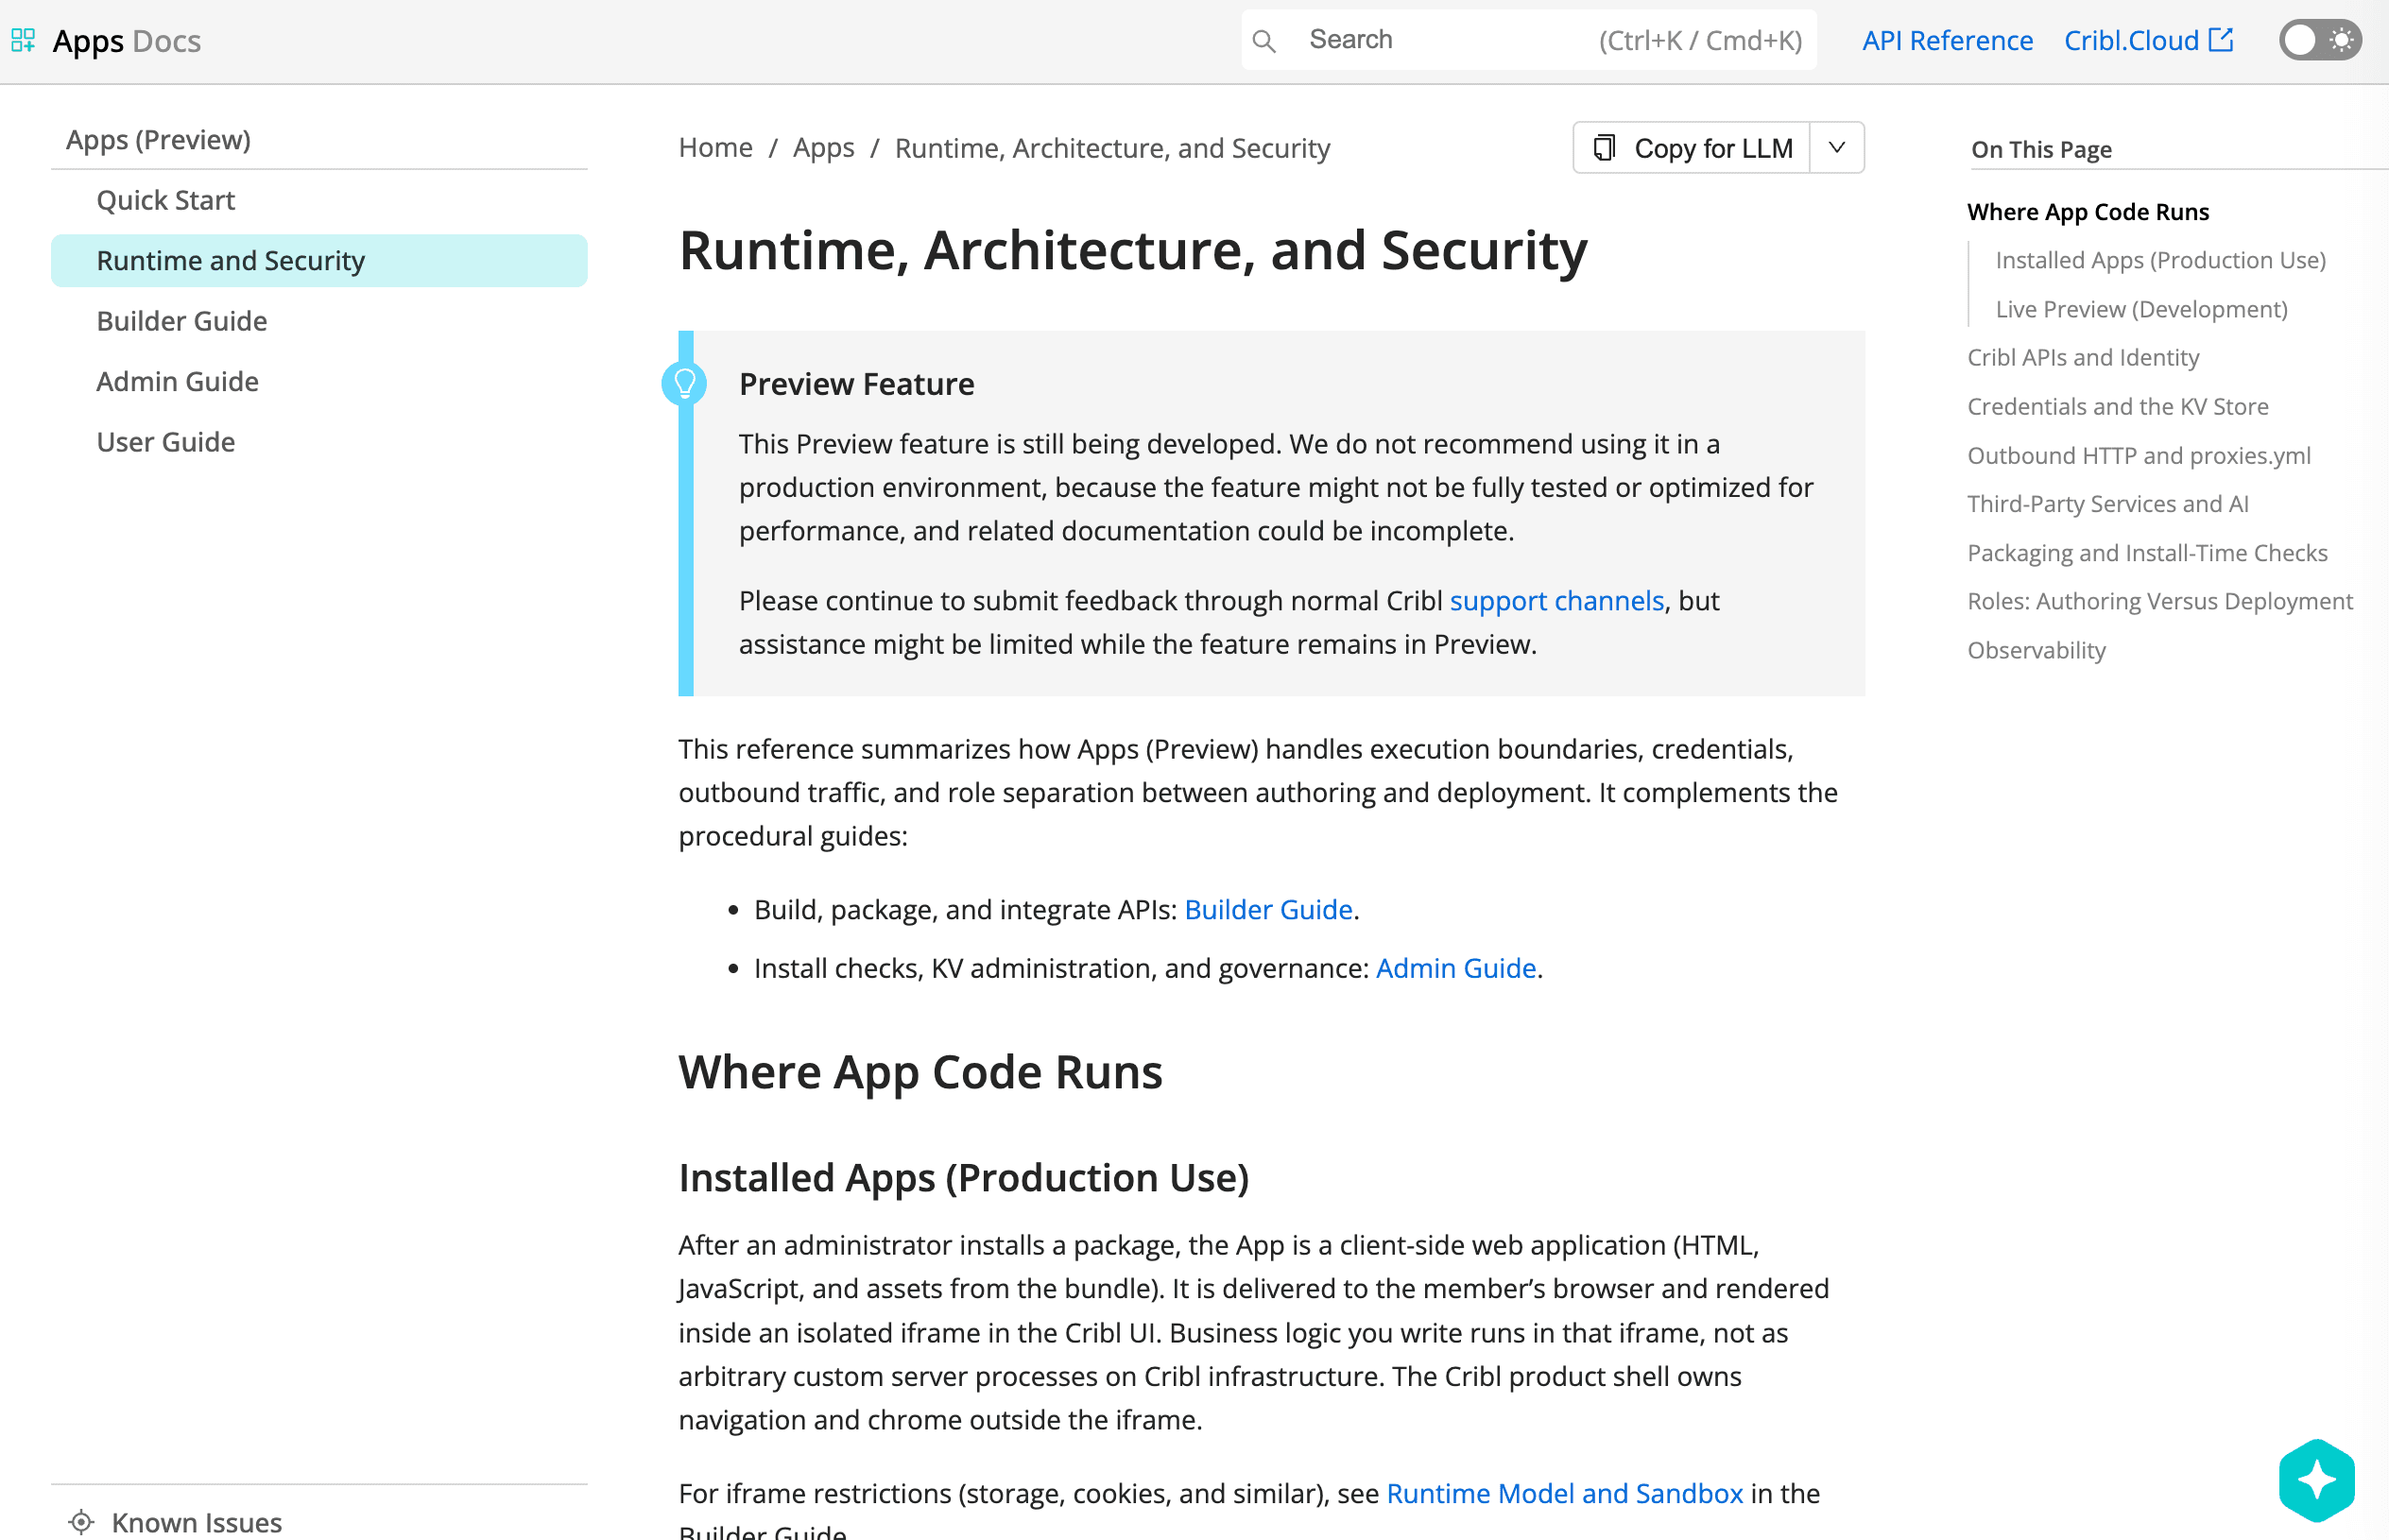Open the AI assistant sparkle button
The height and width of the screenshot is (1540, 2389).
pos(2317,1480)
